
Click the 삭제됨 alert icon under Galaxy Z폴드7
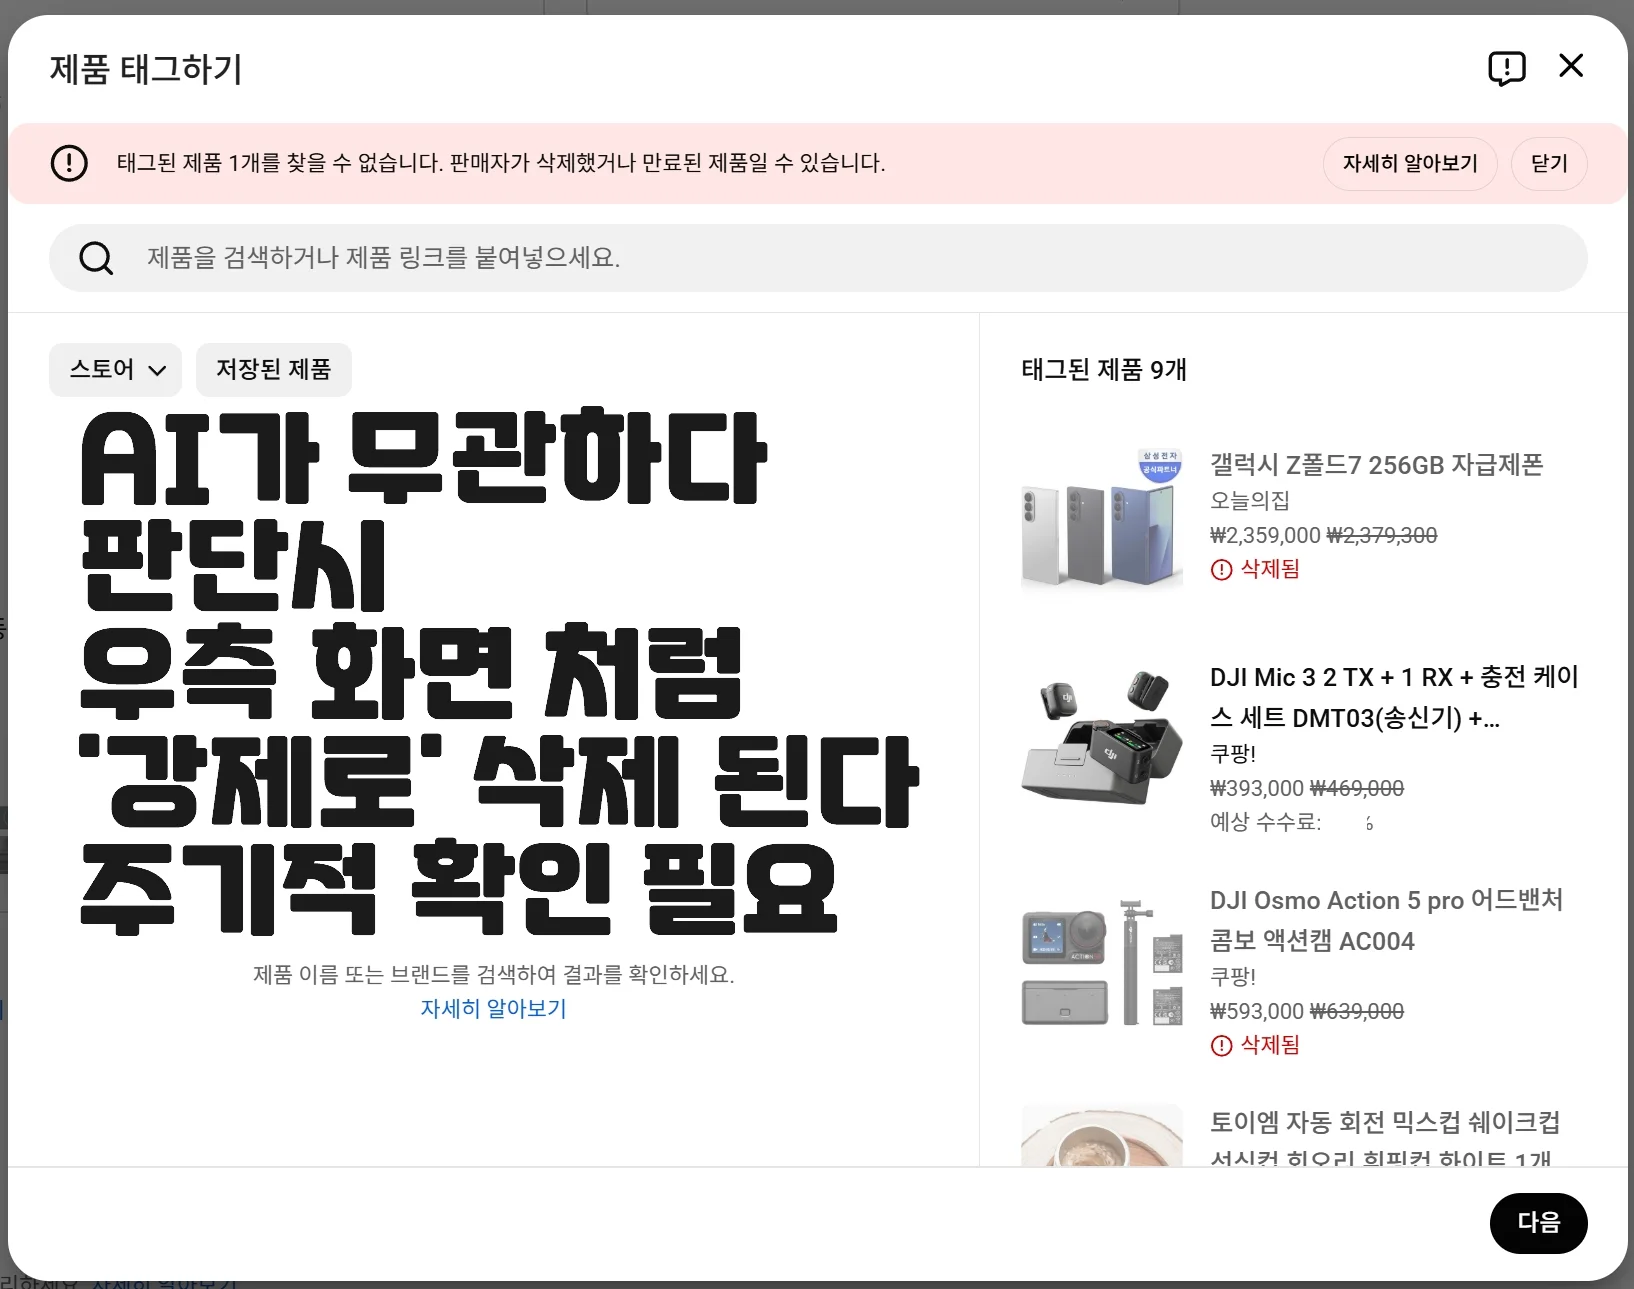pos(1220,569)
